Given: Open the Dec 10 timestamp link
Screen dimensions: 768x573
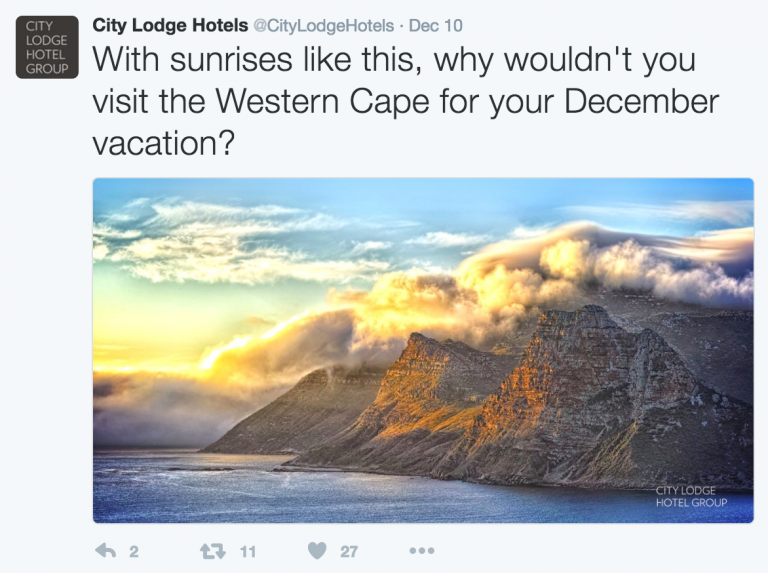Looking at the screenshot, I should (436, 25).
